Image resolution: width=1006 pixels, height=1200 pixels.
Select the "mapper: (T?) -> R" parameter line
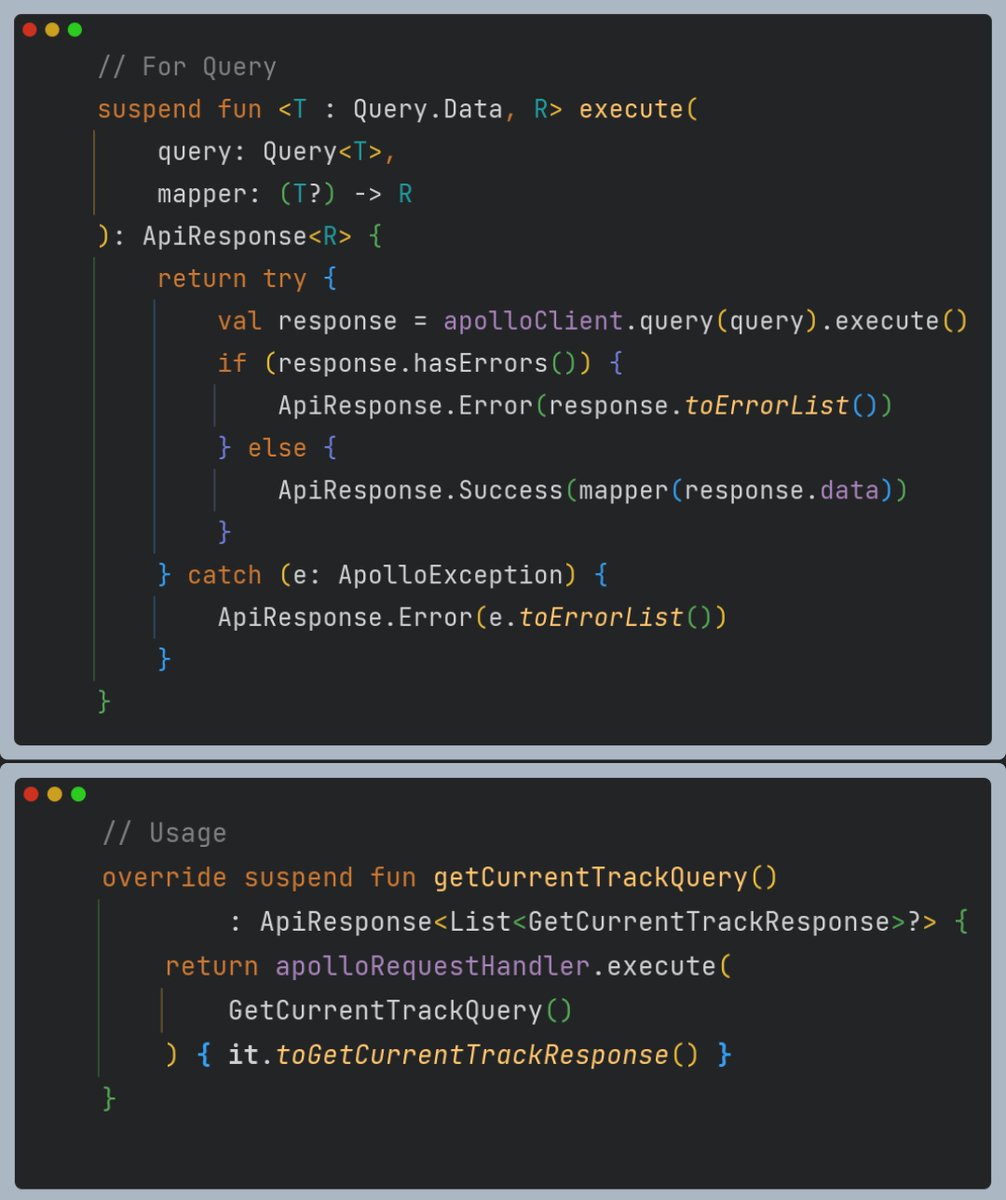coord(285,194)
